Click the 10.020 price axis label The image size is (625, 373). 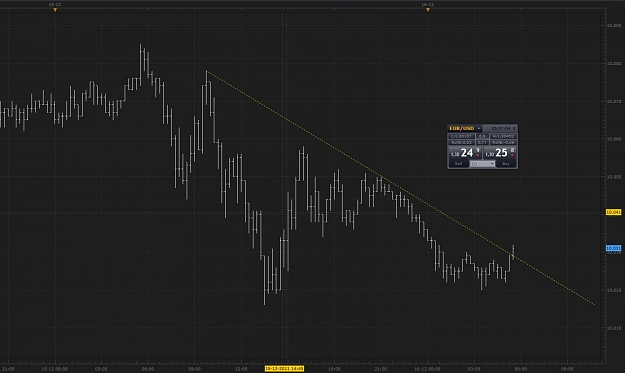[x=613, y=290]
